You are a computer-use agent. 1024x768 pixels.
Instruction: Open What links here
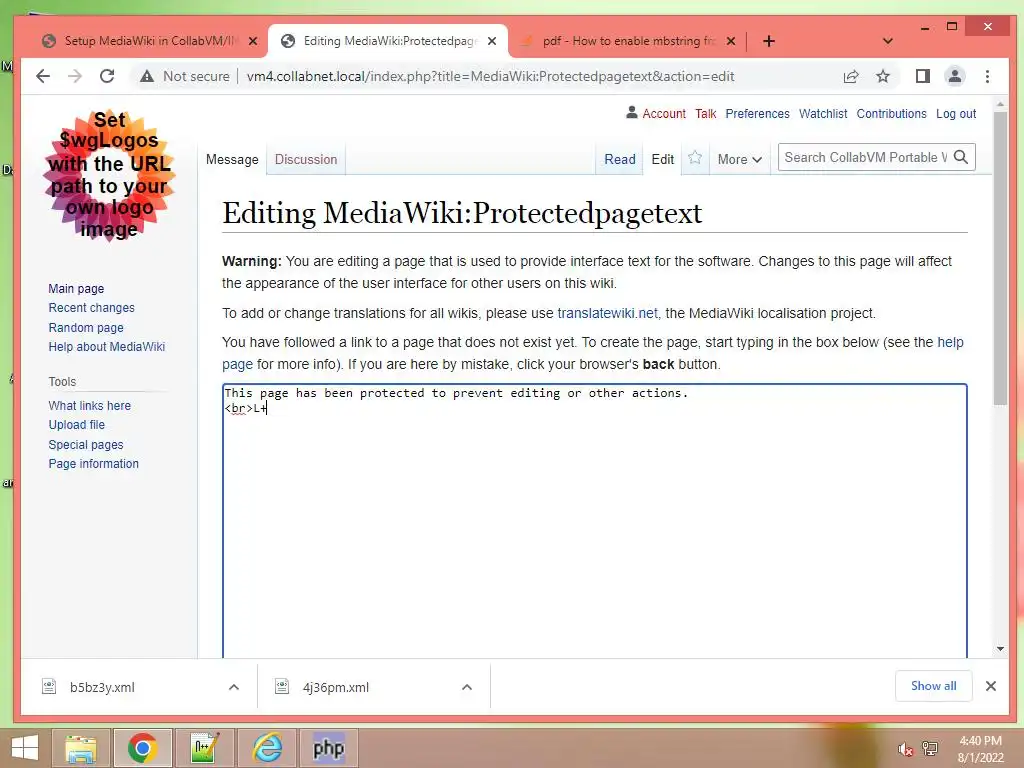click(89, 406)
